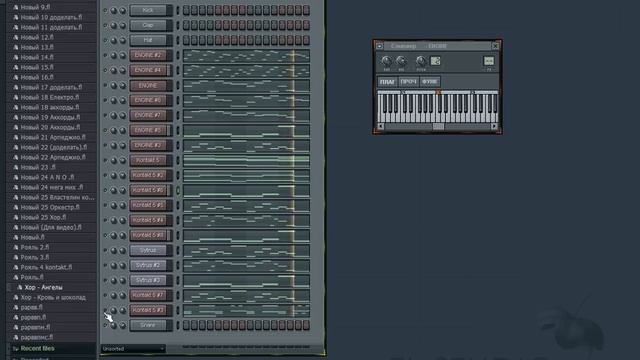Select the 'Рояль 2.fl' file in browser
Screen dimensions: 640x360
35,247
